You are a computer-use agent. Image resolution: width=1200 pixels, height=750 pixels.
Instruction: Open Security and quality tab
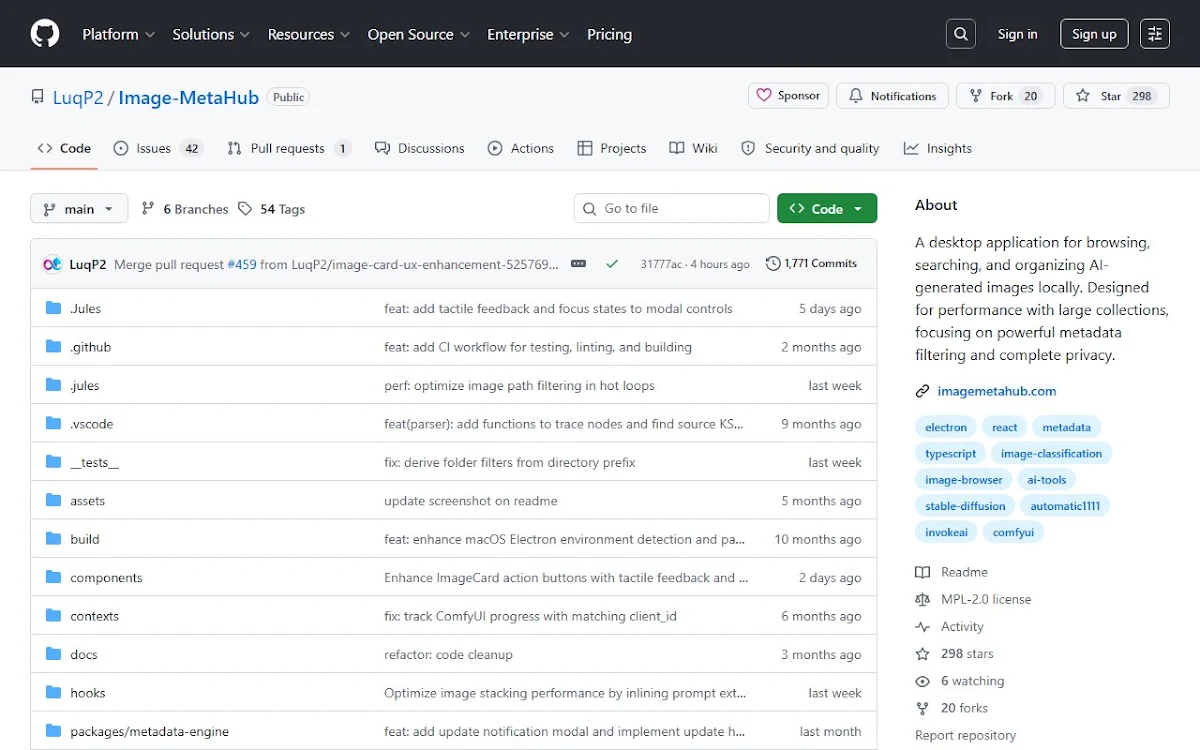click(x=810, y=148)
